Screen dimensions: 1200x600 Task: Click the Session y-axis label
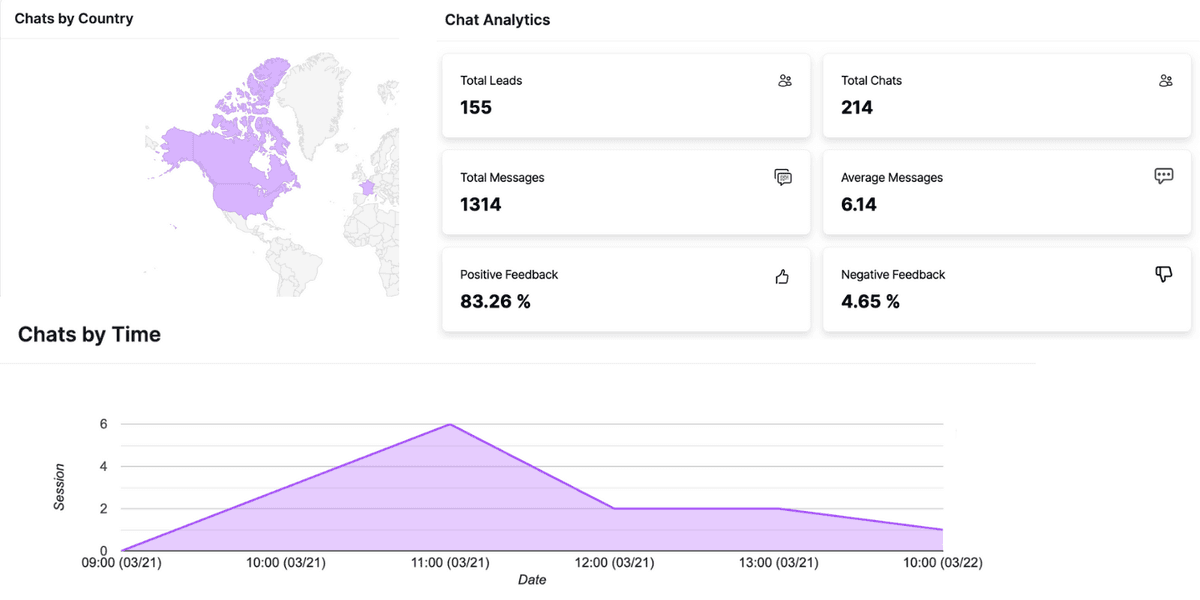click(x=59, y=485)
